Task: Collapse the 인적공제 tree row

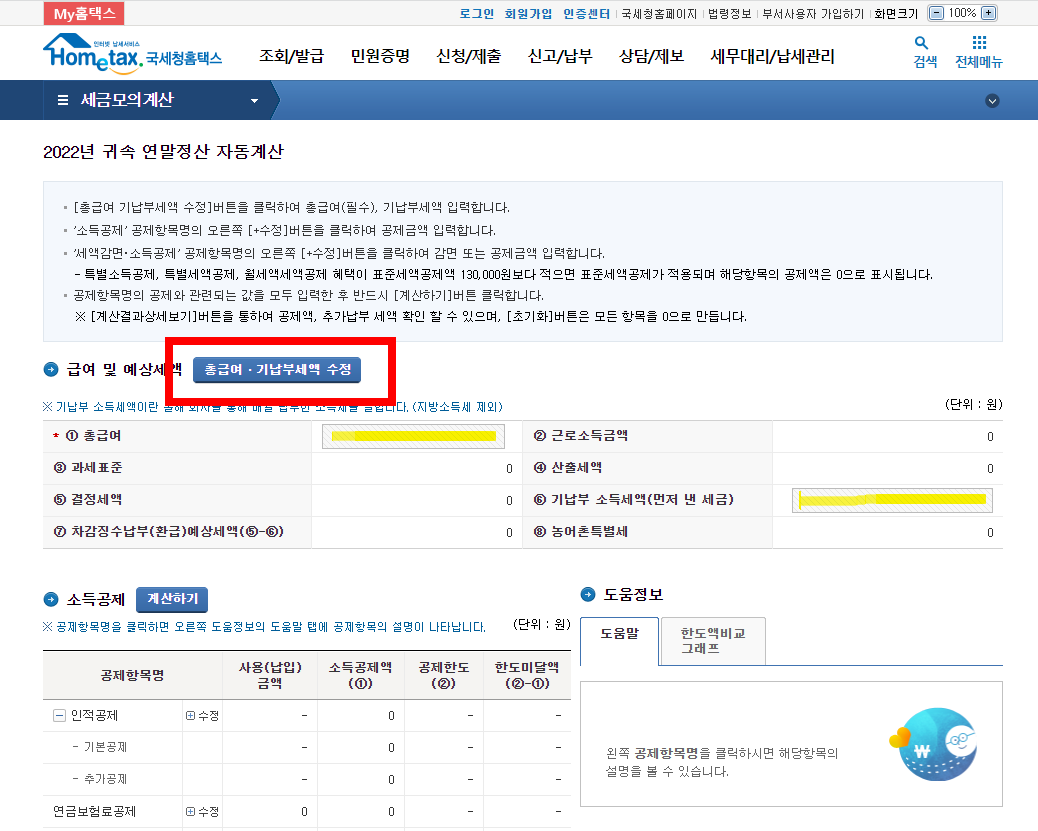Action: (x=59, y=715)
